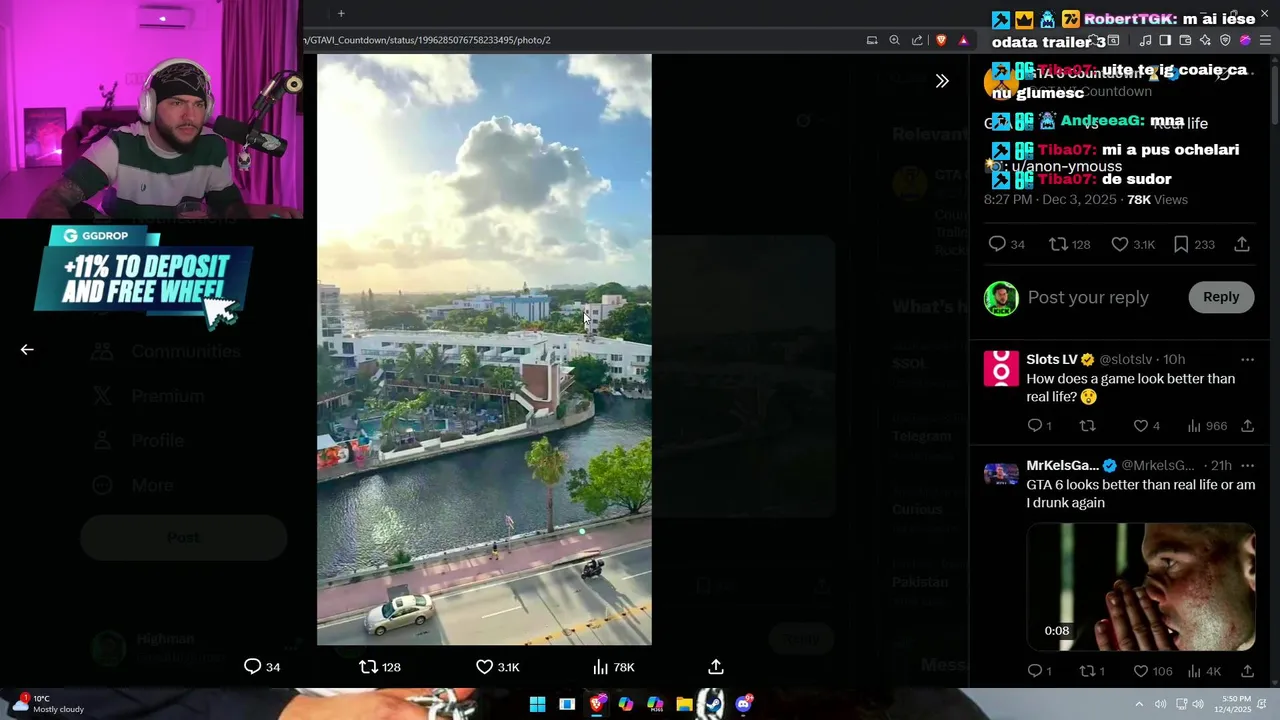Reply to Slots LV's comment
The height and width of the screenshot is (720, 1280).
[1039, 426]
